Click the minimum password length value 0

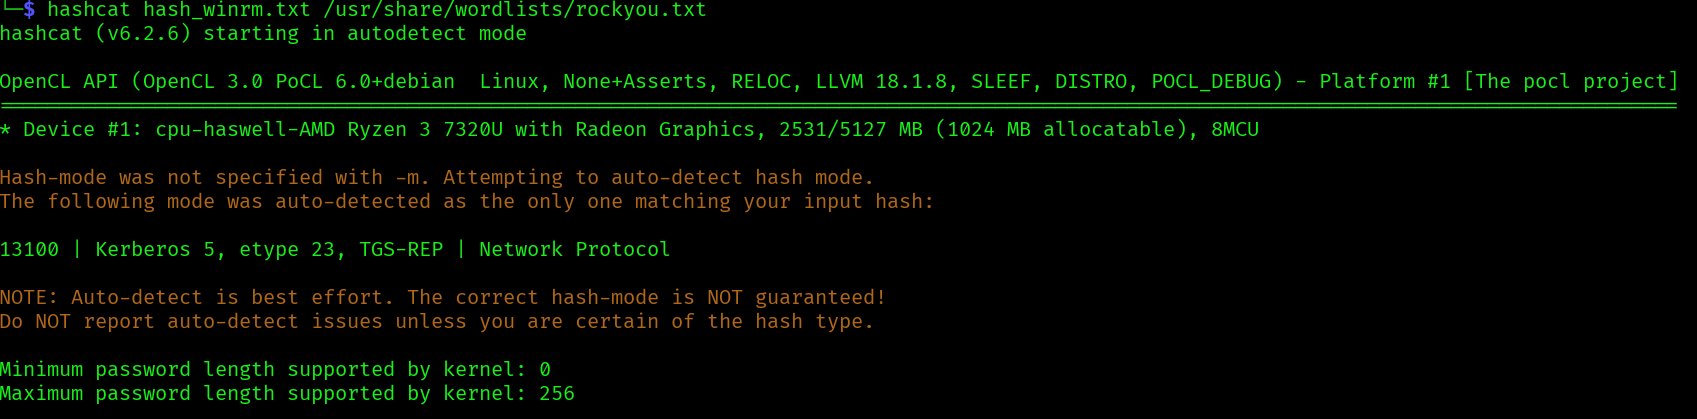[x=545, y=370]
